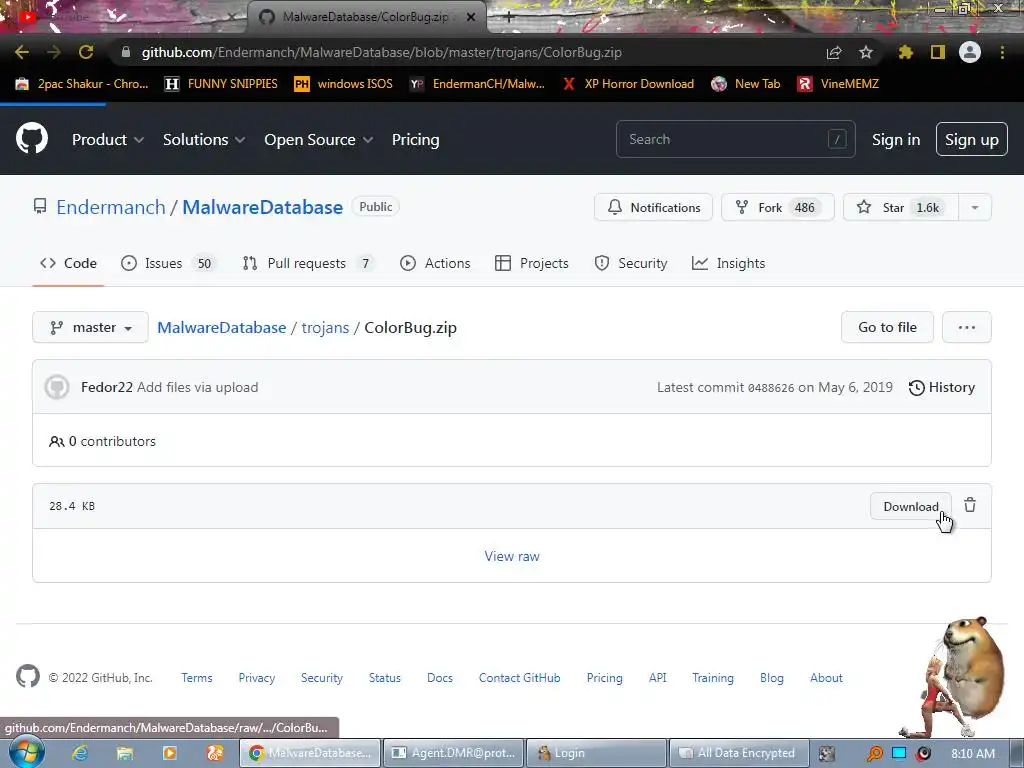Open the MalwareDatabase repository title link

tap(263, 207)
